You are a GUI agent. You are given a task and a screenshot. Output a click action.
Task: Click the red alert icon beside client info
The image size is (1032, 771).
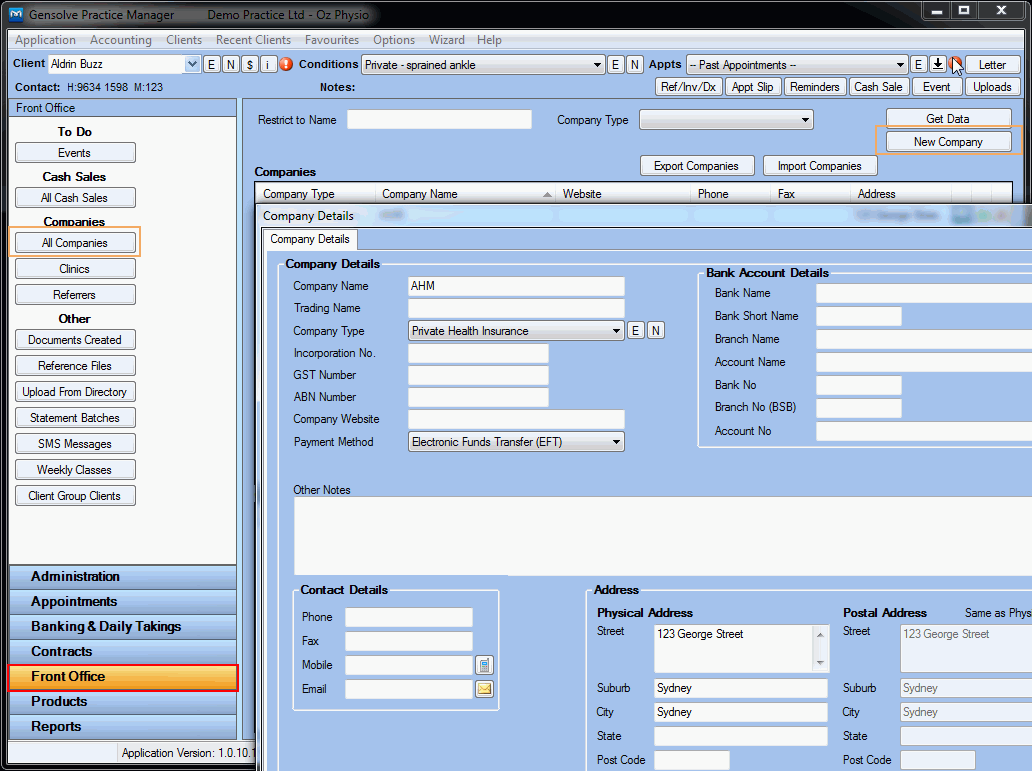(x=285, y=63)
